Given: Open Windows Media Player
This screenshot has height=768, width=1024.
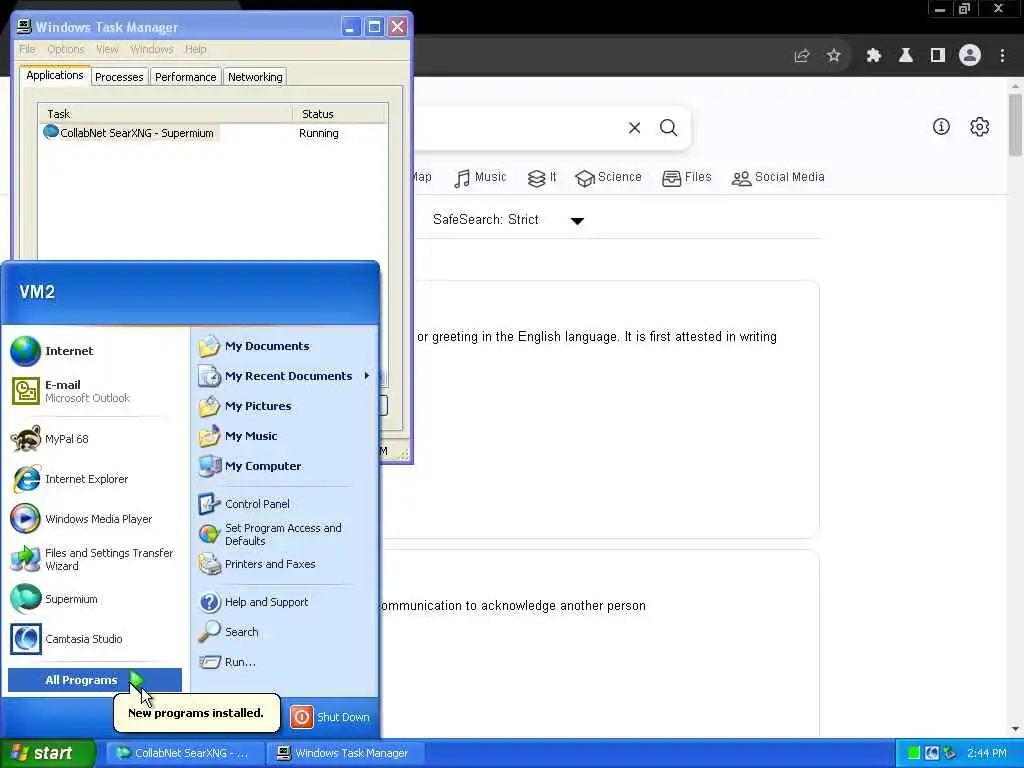Looking at the screenshot, I should pos(82,519).
